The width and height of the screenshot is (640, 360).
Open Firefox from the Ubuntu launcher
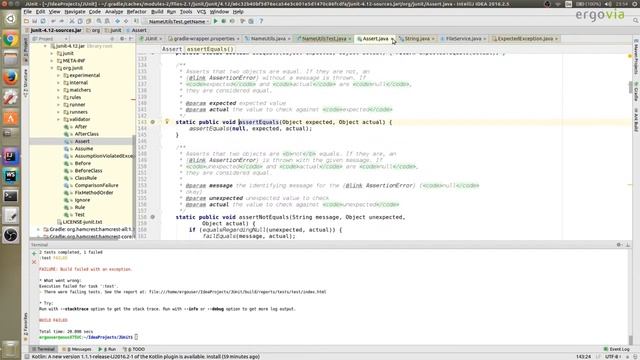pos(11,78)
